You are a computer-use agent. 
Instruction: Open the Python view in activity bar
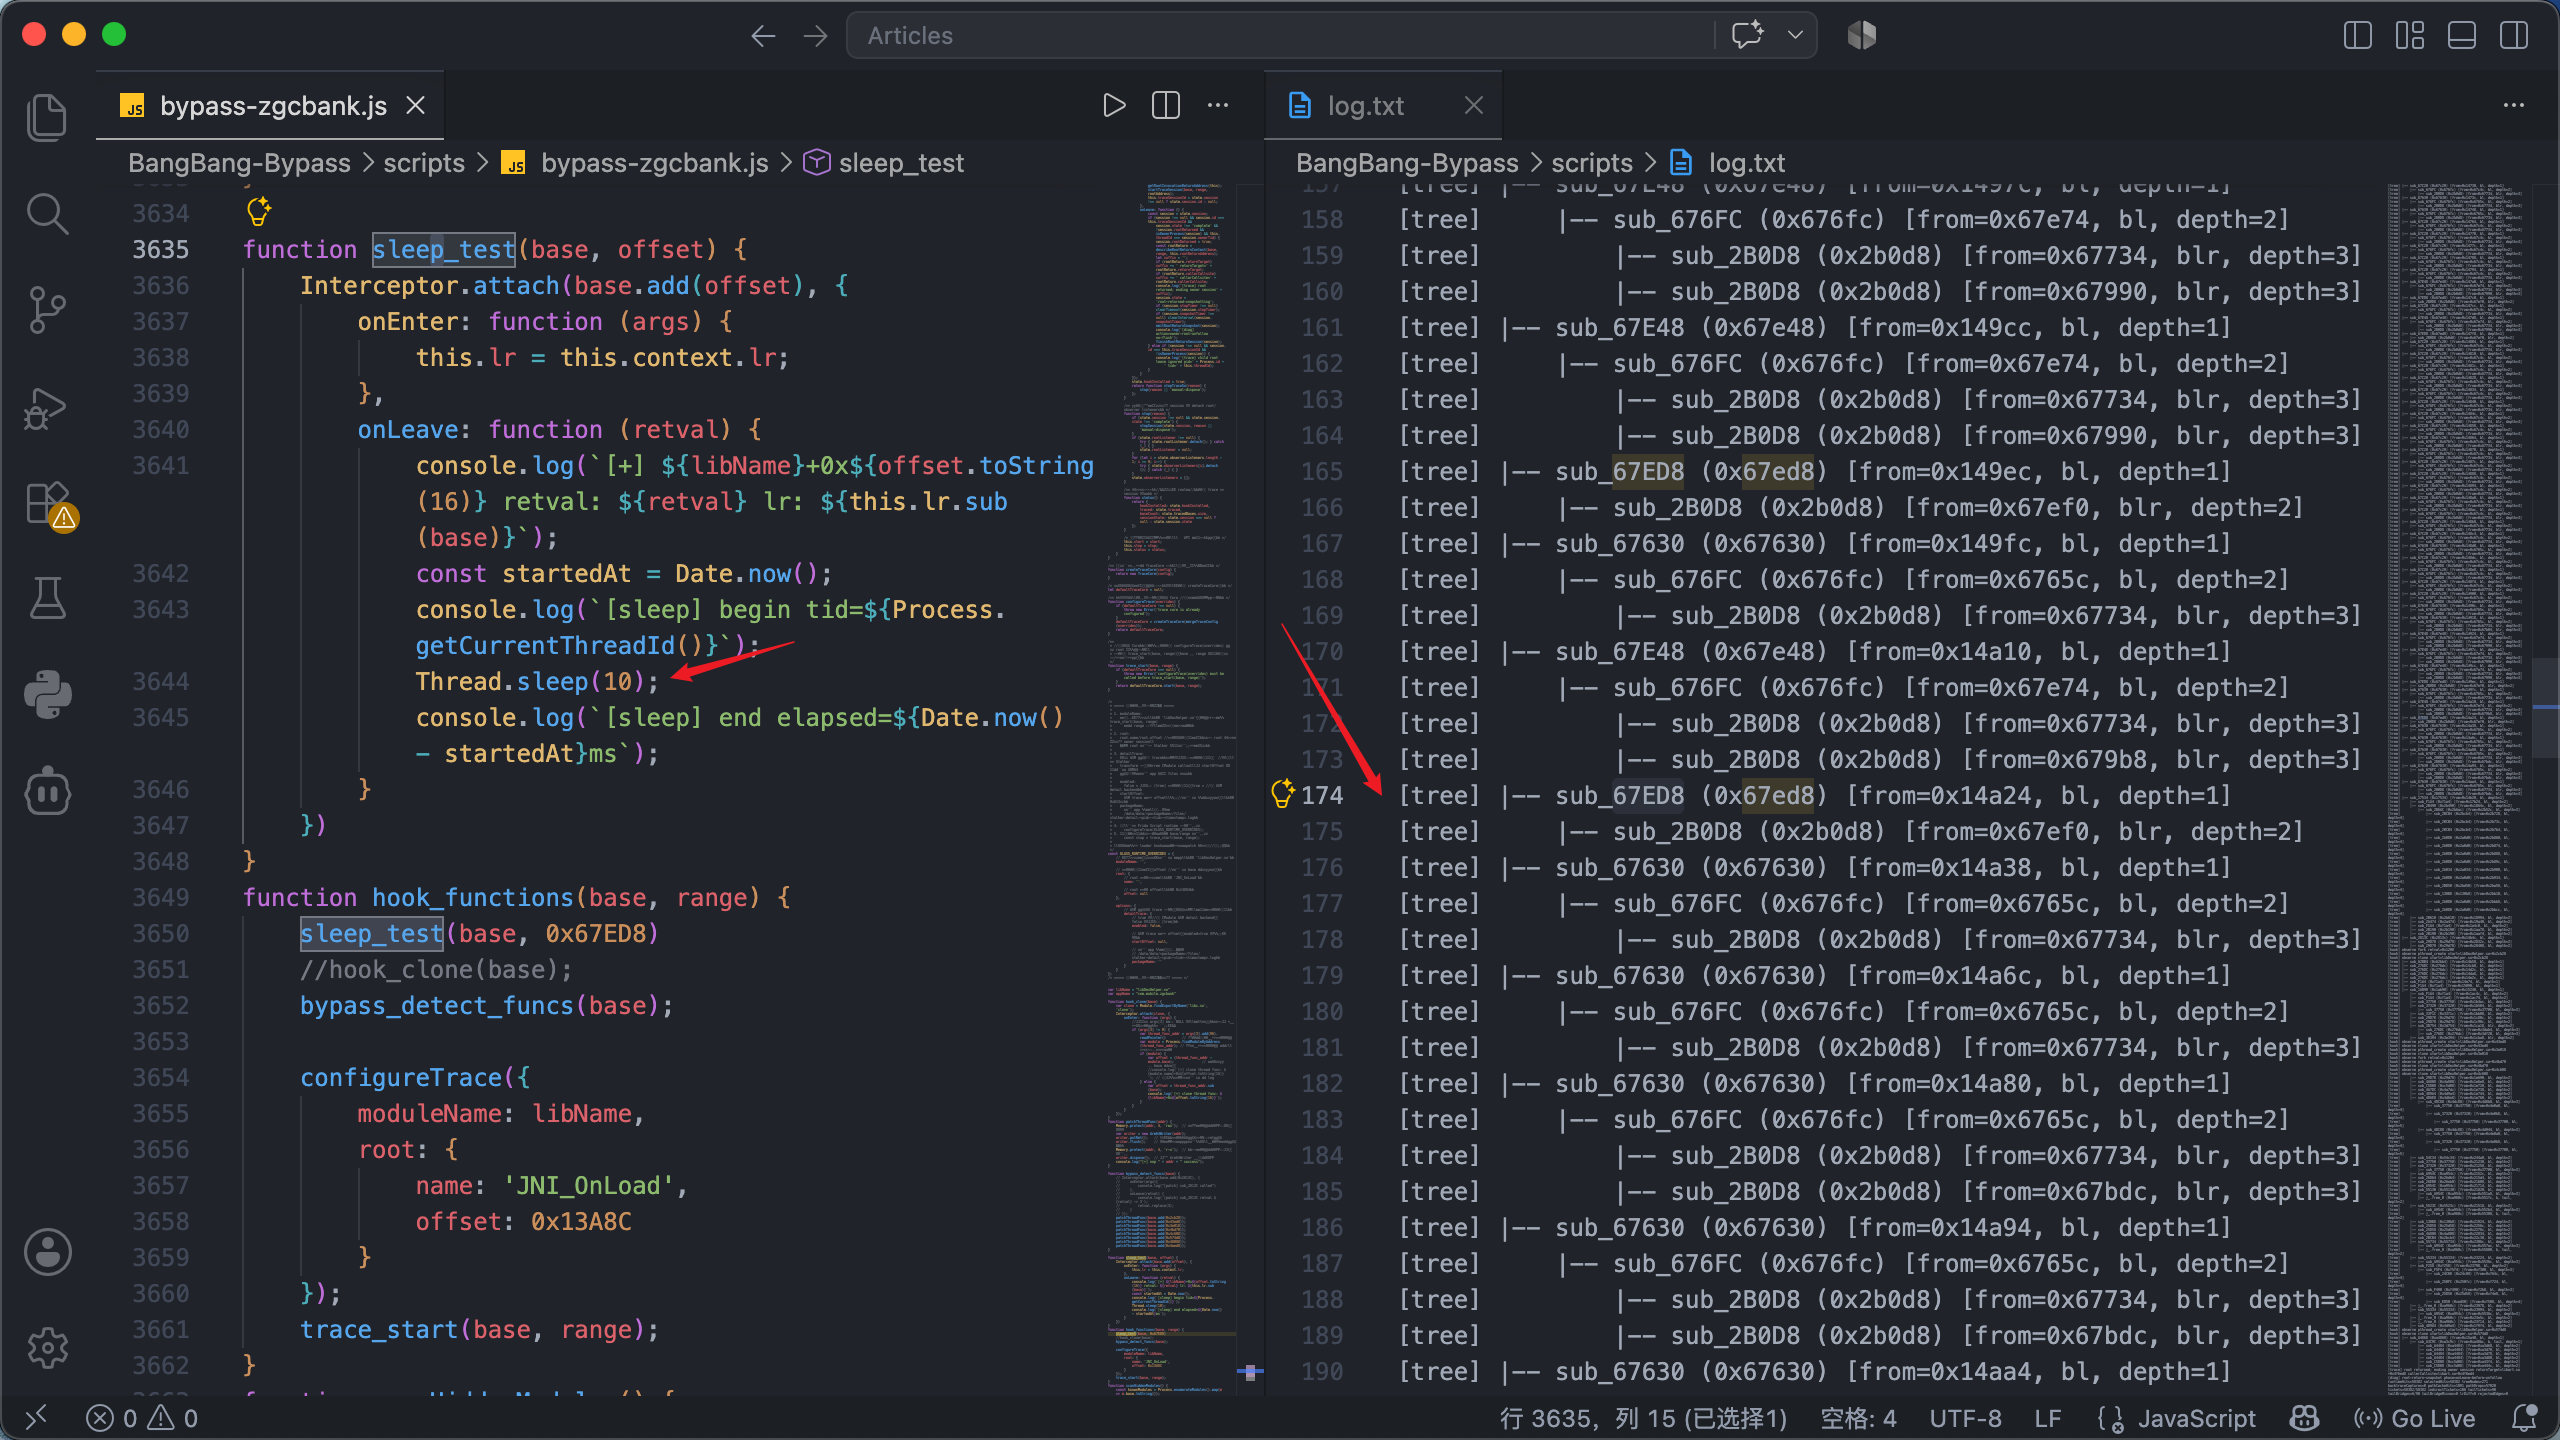click(x=47, y=694)
